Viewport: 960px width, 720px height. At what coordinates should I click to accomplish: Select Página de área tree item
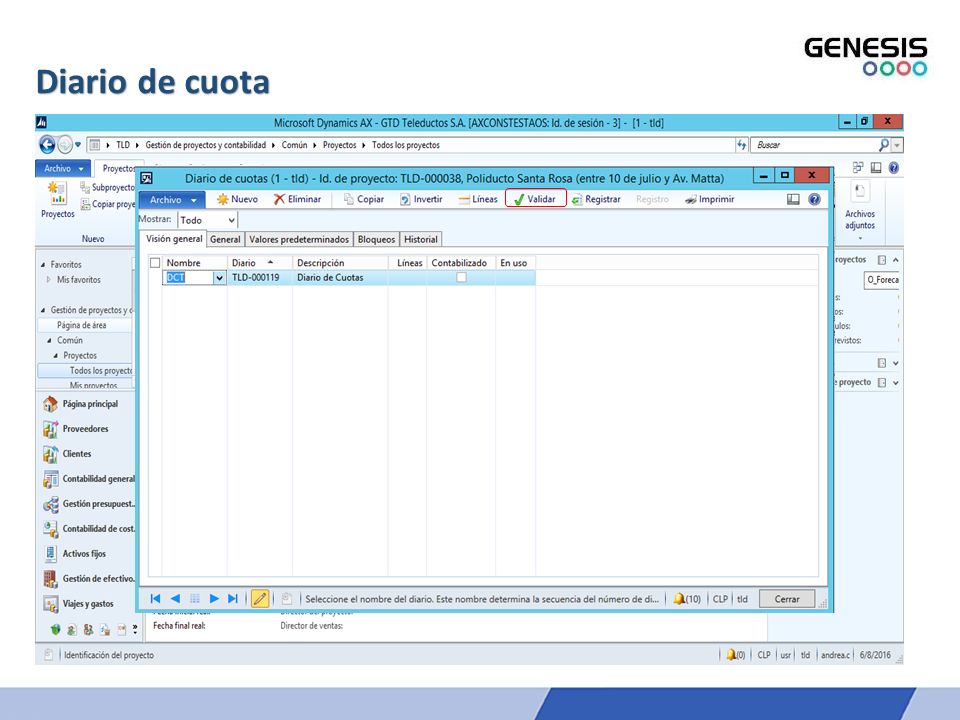click(81, 325)
